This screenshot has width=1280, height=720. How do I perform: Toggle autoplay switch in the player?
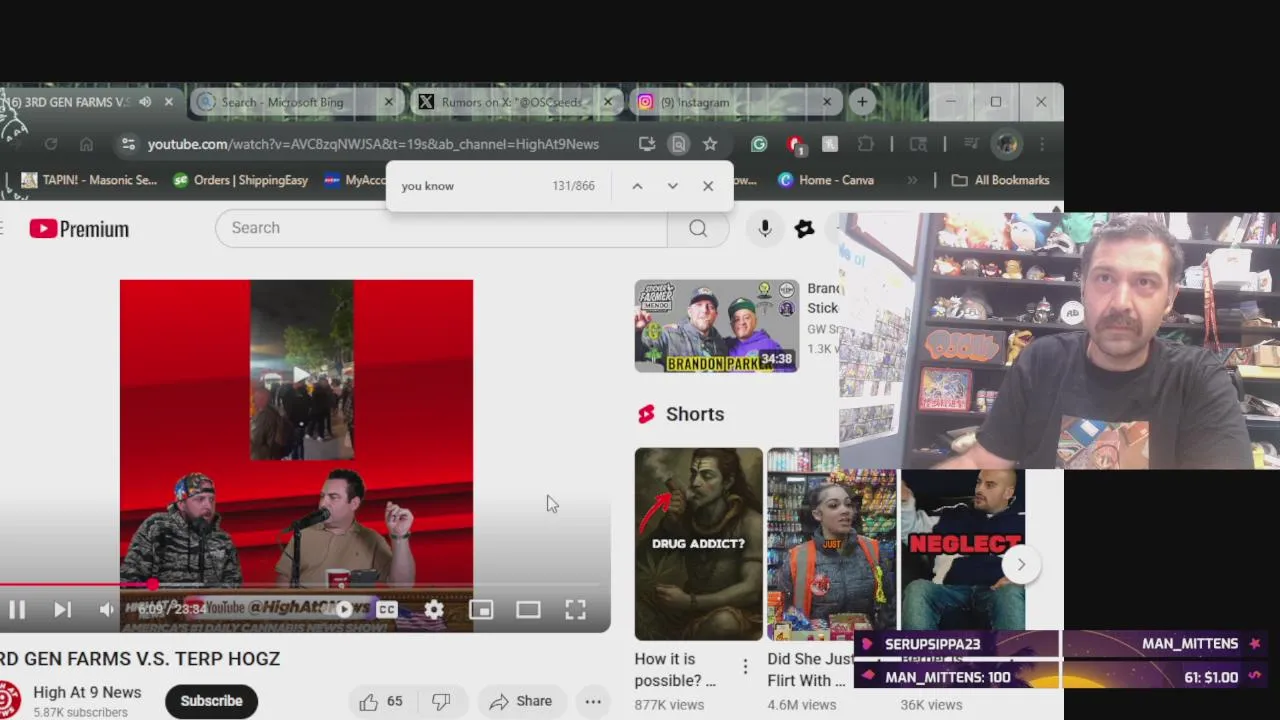pos(343,609)
